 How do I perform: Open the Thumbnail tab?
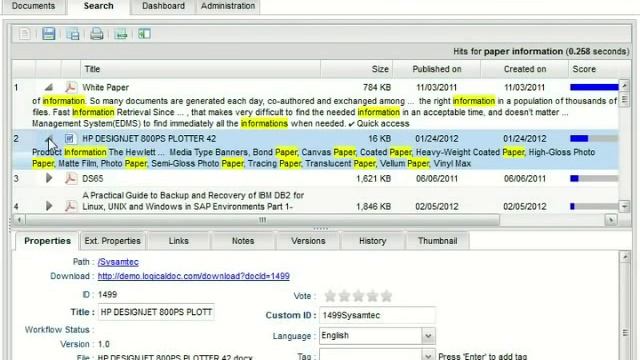(x=438, y=241)
